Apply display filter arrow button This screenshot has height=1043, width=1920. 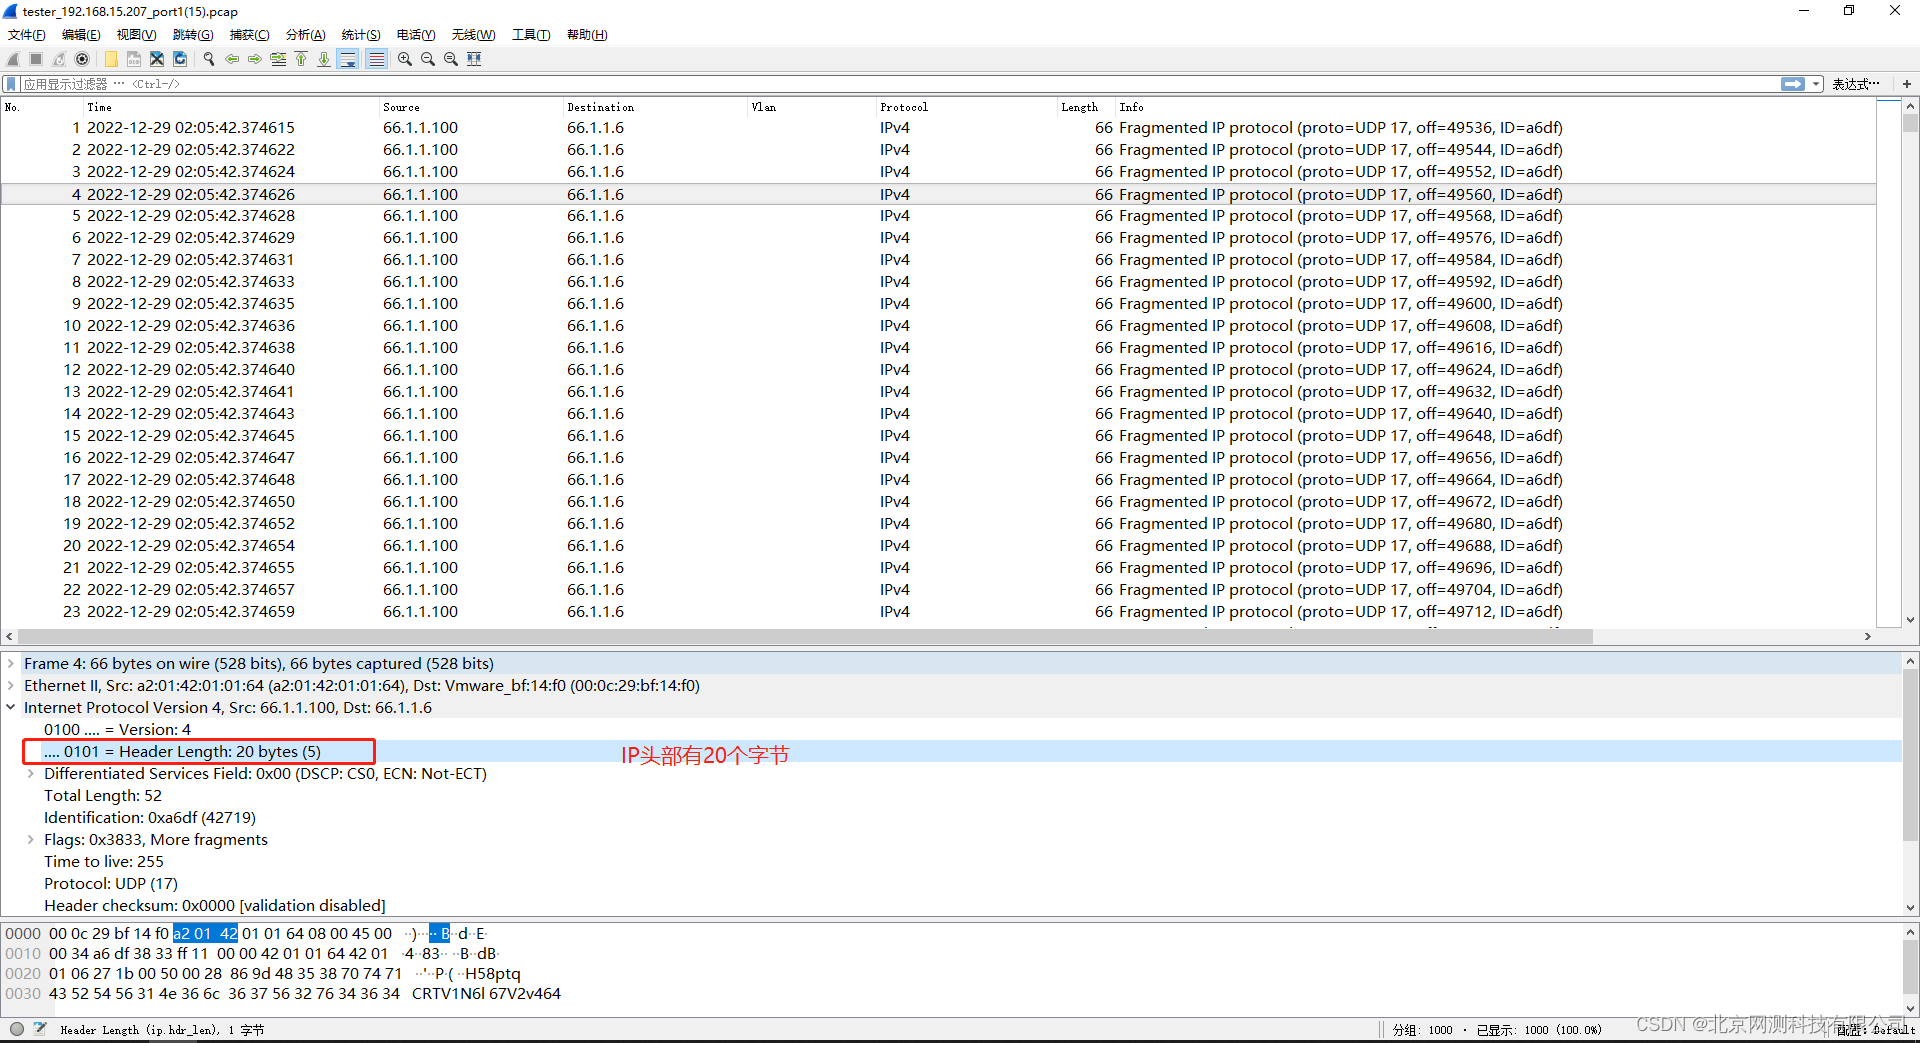coord(1793,84)
